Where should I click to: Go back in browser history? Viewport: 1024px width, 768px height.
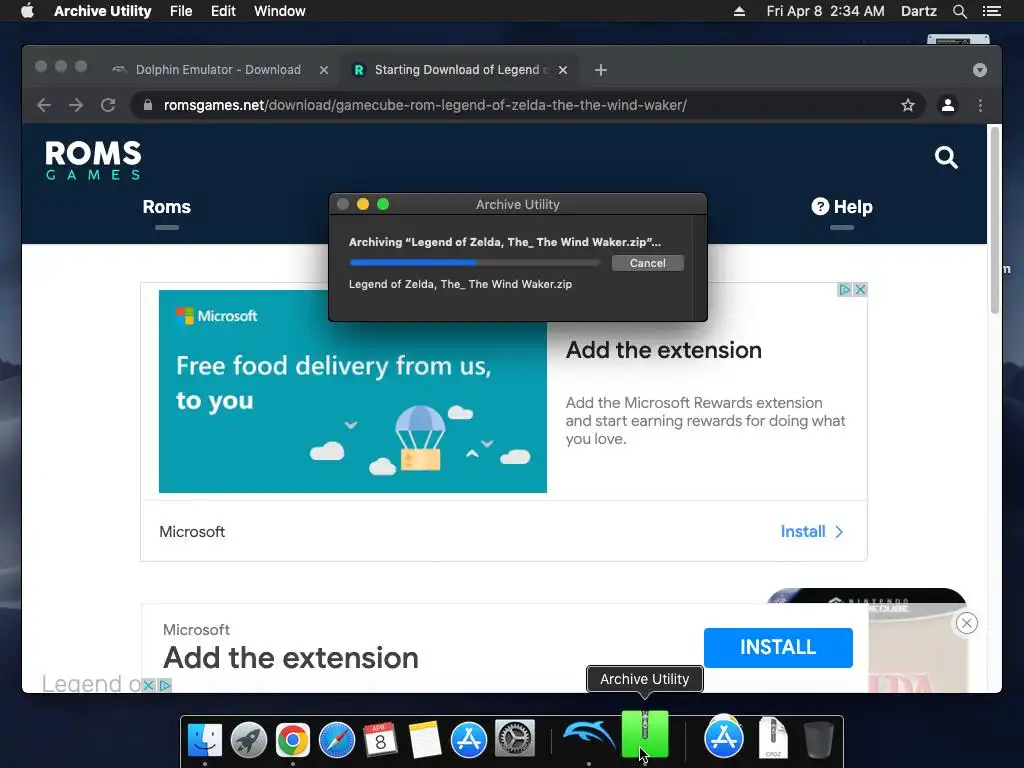(x=44, y=105)
